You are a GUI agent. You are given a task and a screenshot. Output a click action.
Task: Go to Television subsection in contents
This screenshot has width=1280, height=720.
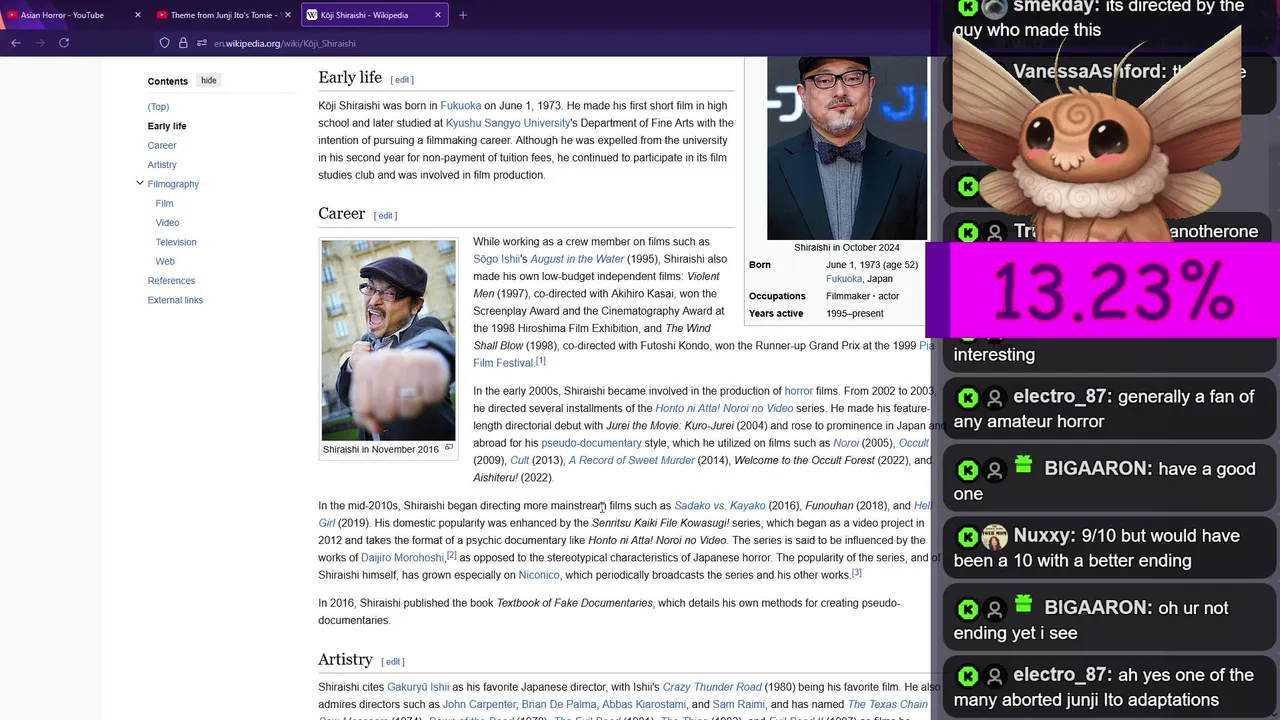176,242
